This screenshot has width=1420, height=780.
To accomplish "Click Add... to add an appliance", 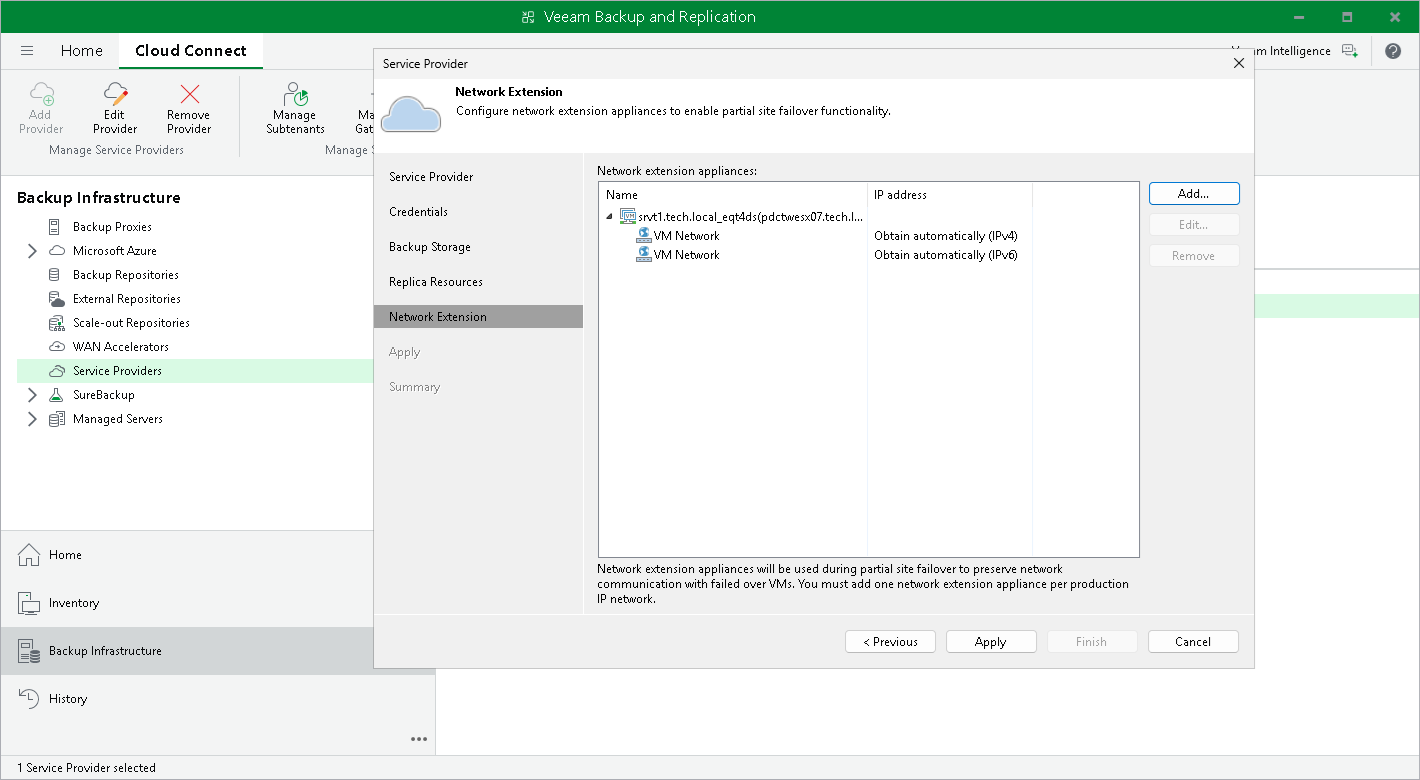I will [x=1194, y=194].
